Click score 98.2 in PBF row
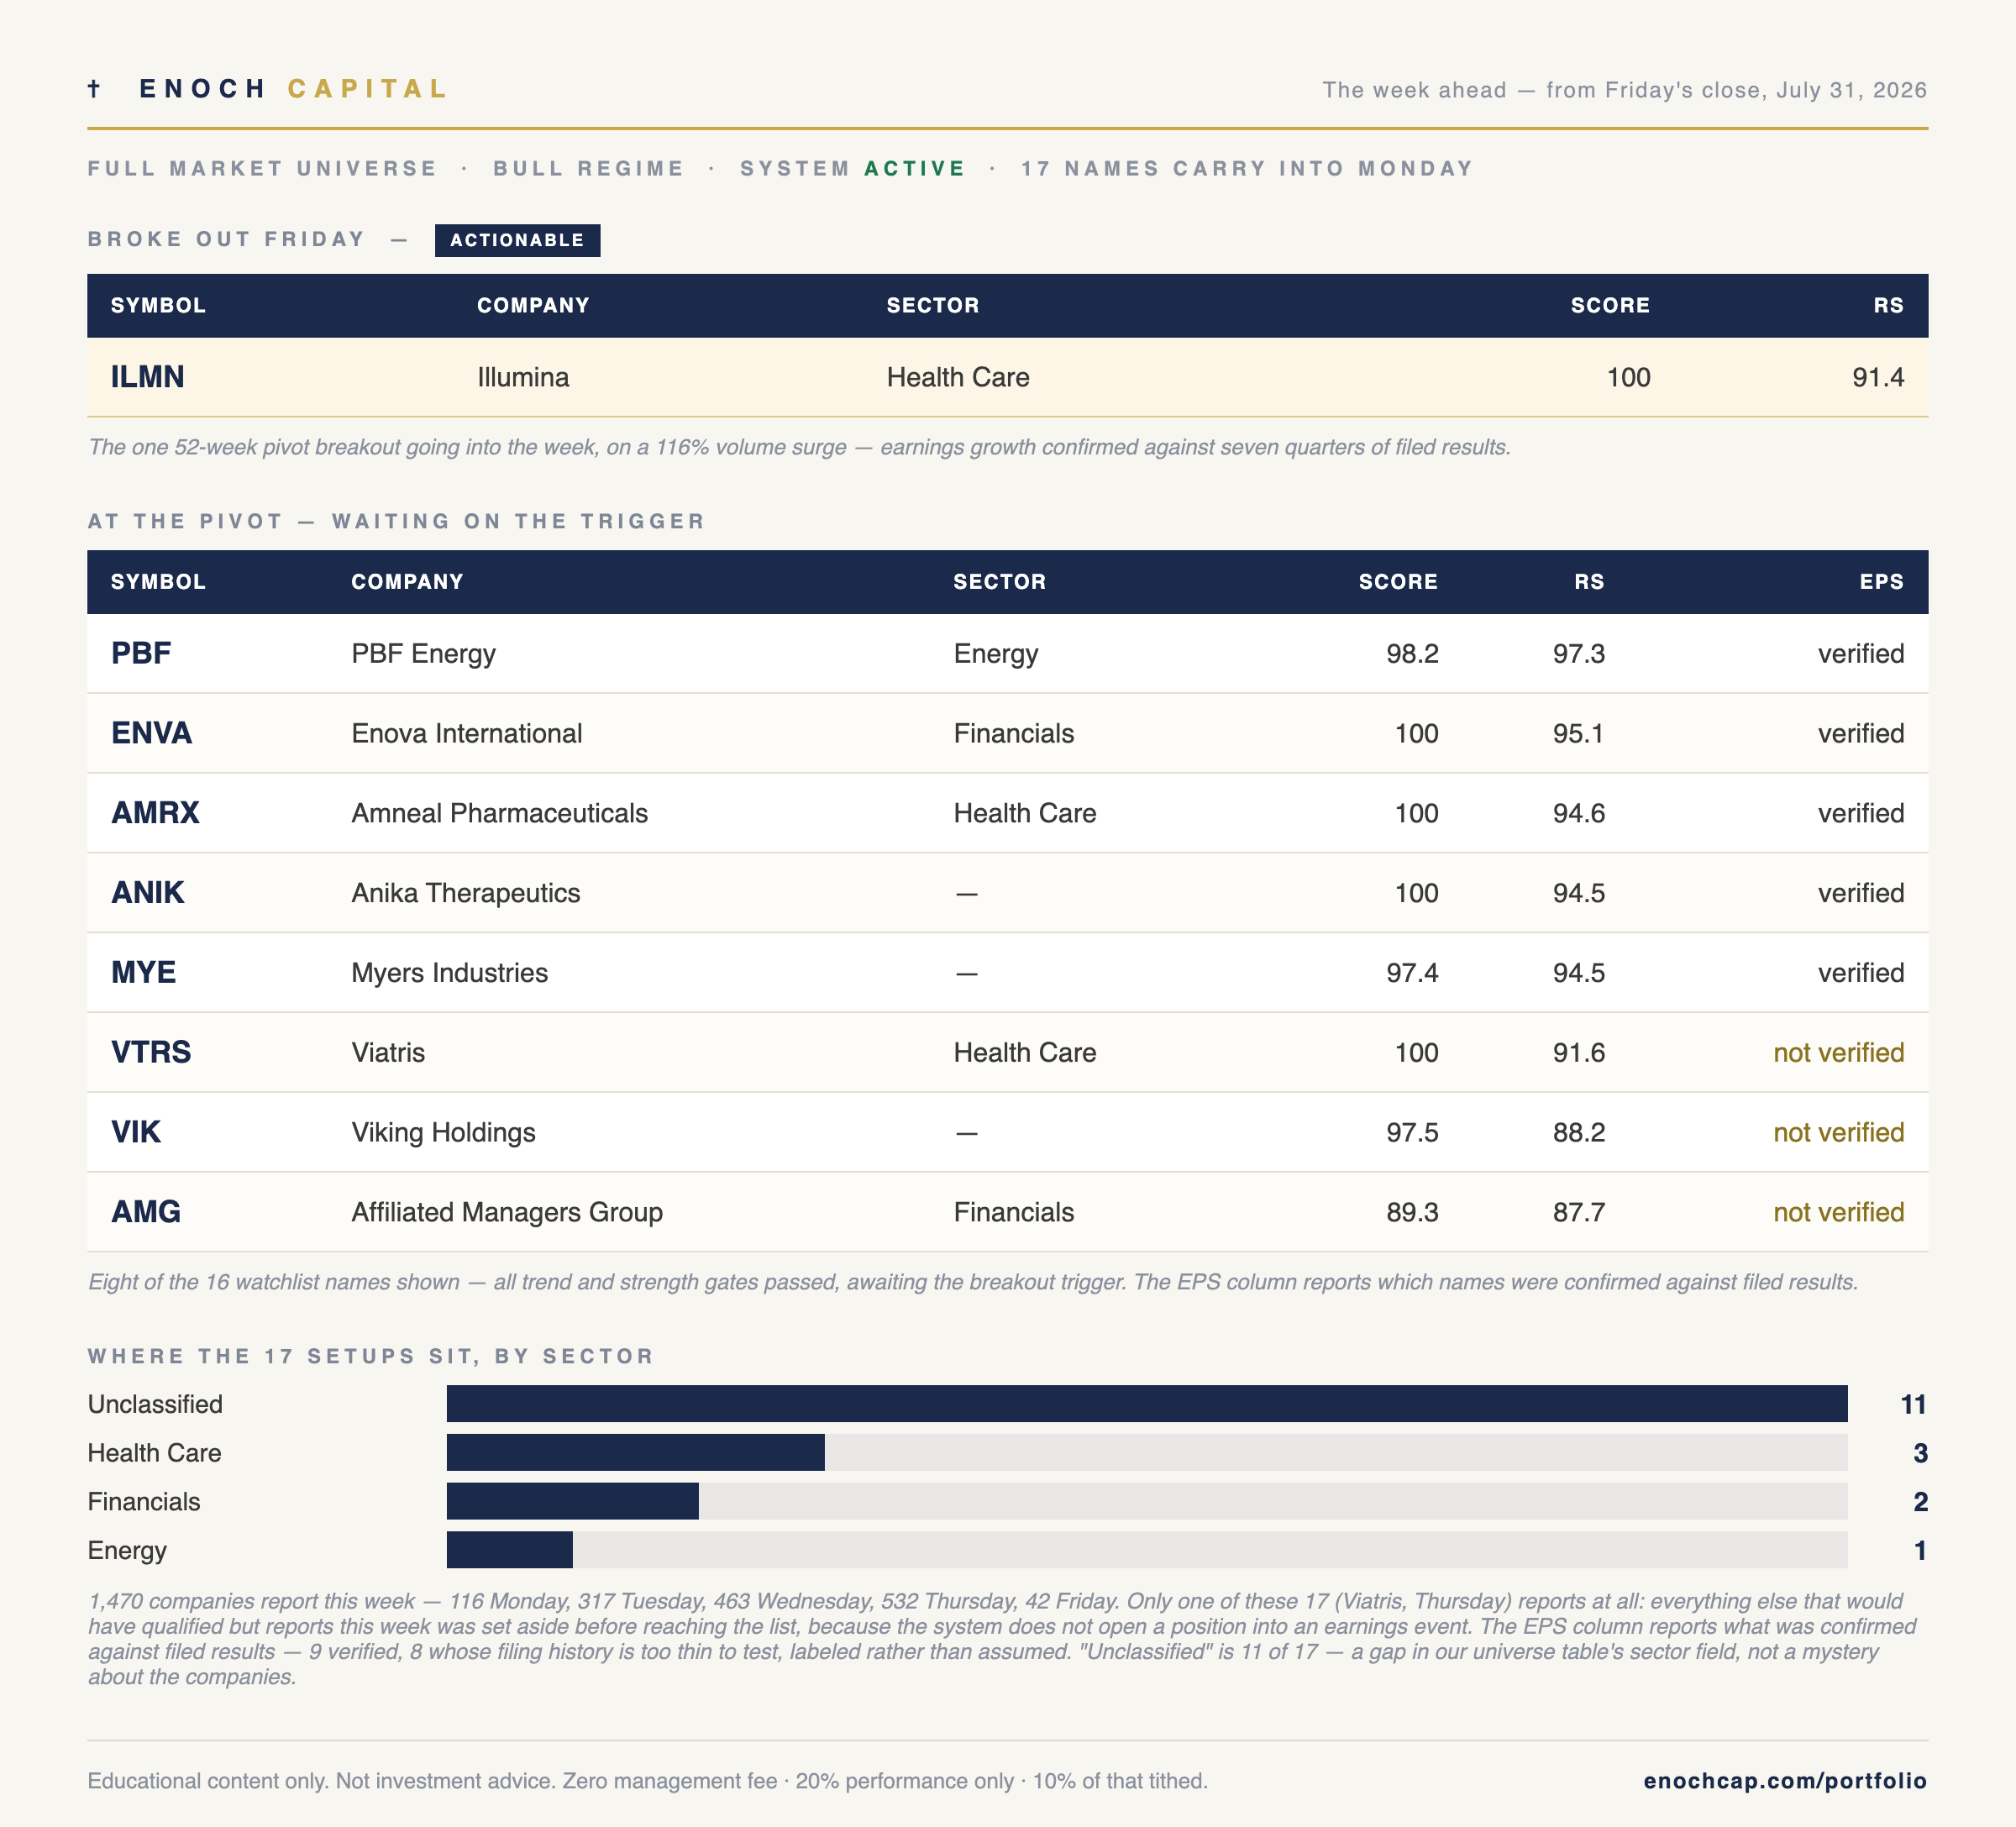The width and height of the screenshot is (2016, 1827). pyautogui.click(x=1412, y=653)
